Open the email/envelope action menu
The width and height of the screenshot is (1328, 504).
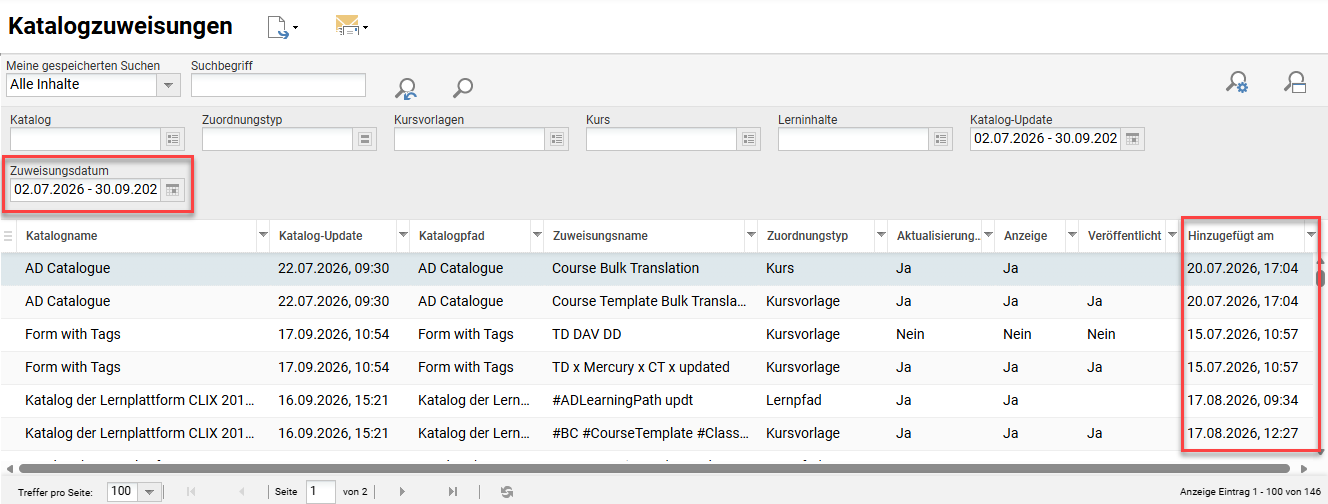pyautogui.click(x=351, y=27)
